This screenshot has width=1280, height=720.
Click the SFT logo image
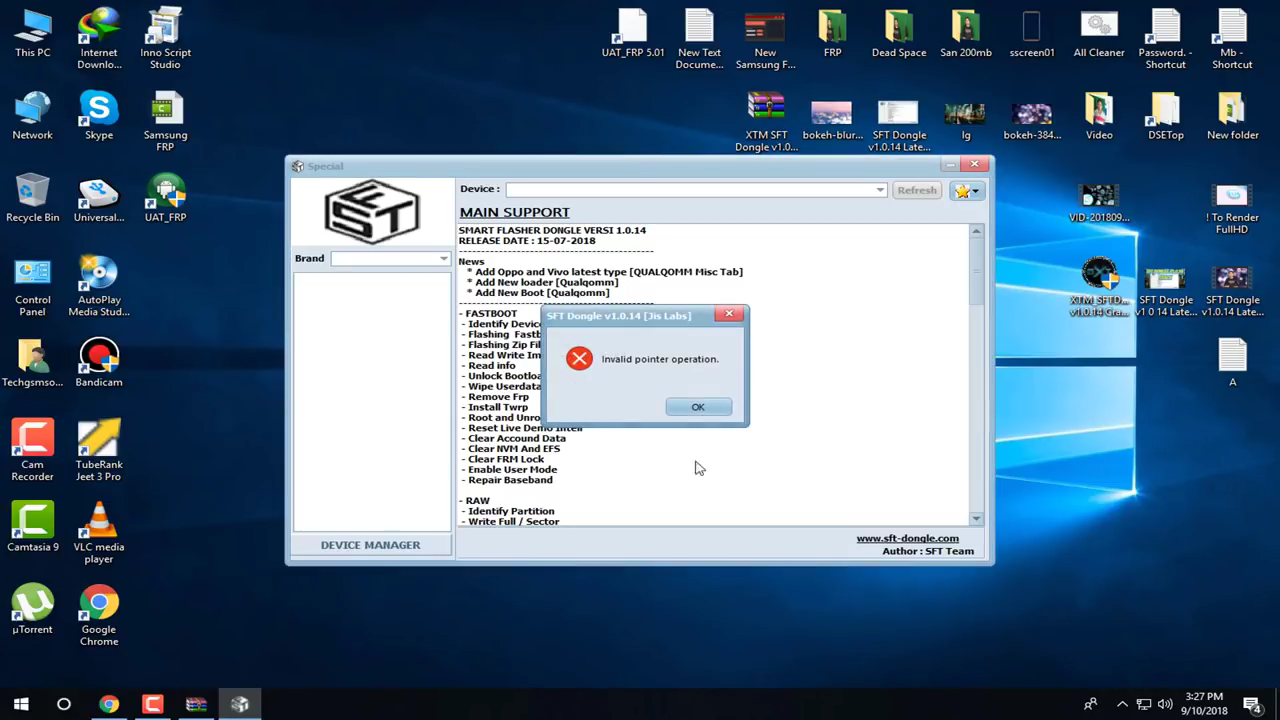point(372,211)
